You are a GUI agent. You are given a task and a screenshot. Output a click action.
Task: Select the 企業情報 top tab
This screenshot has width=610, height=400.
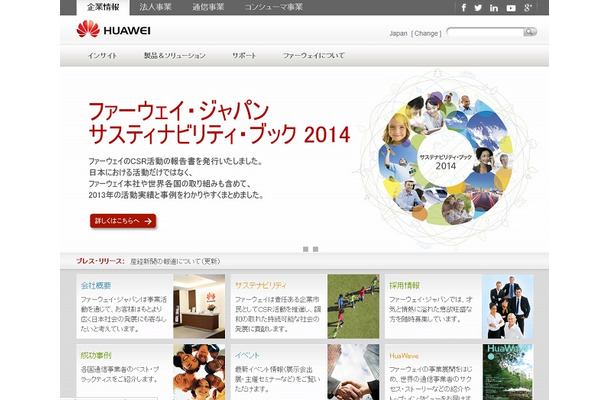coord(103,7)
